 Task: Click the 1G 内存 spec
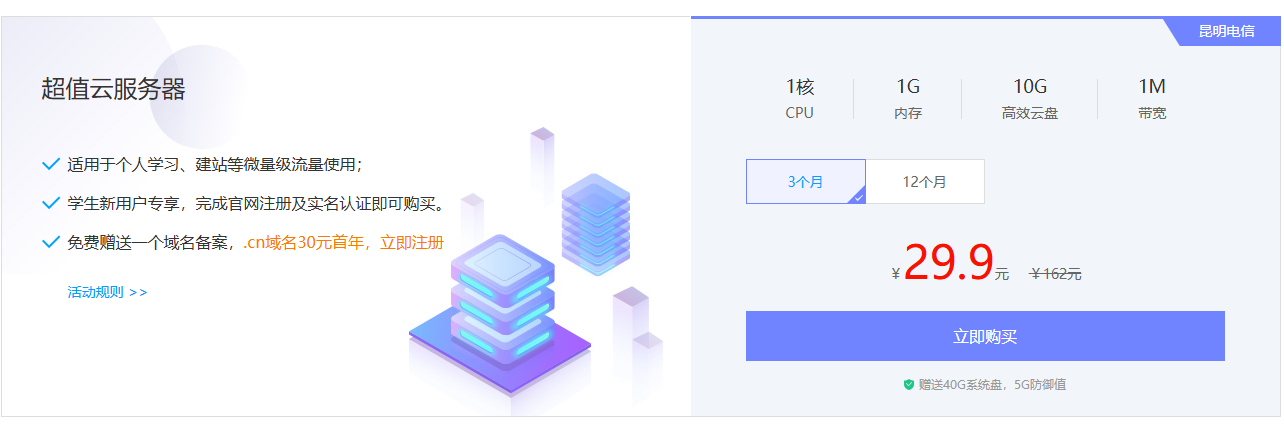(908, 99)
